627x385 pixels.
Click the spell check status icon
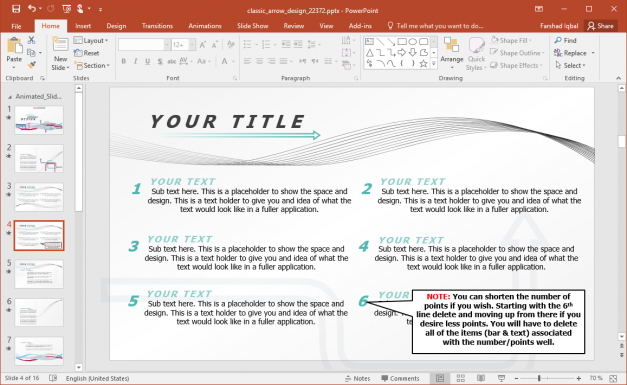click(x=53, y=378)
